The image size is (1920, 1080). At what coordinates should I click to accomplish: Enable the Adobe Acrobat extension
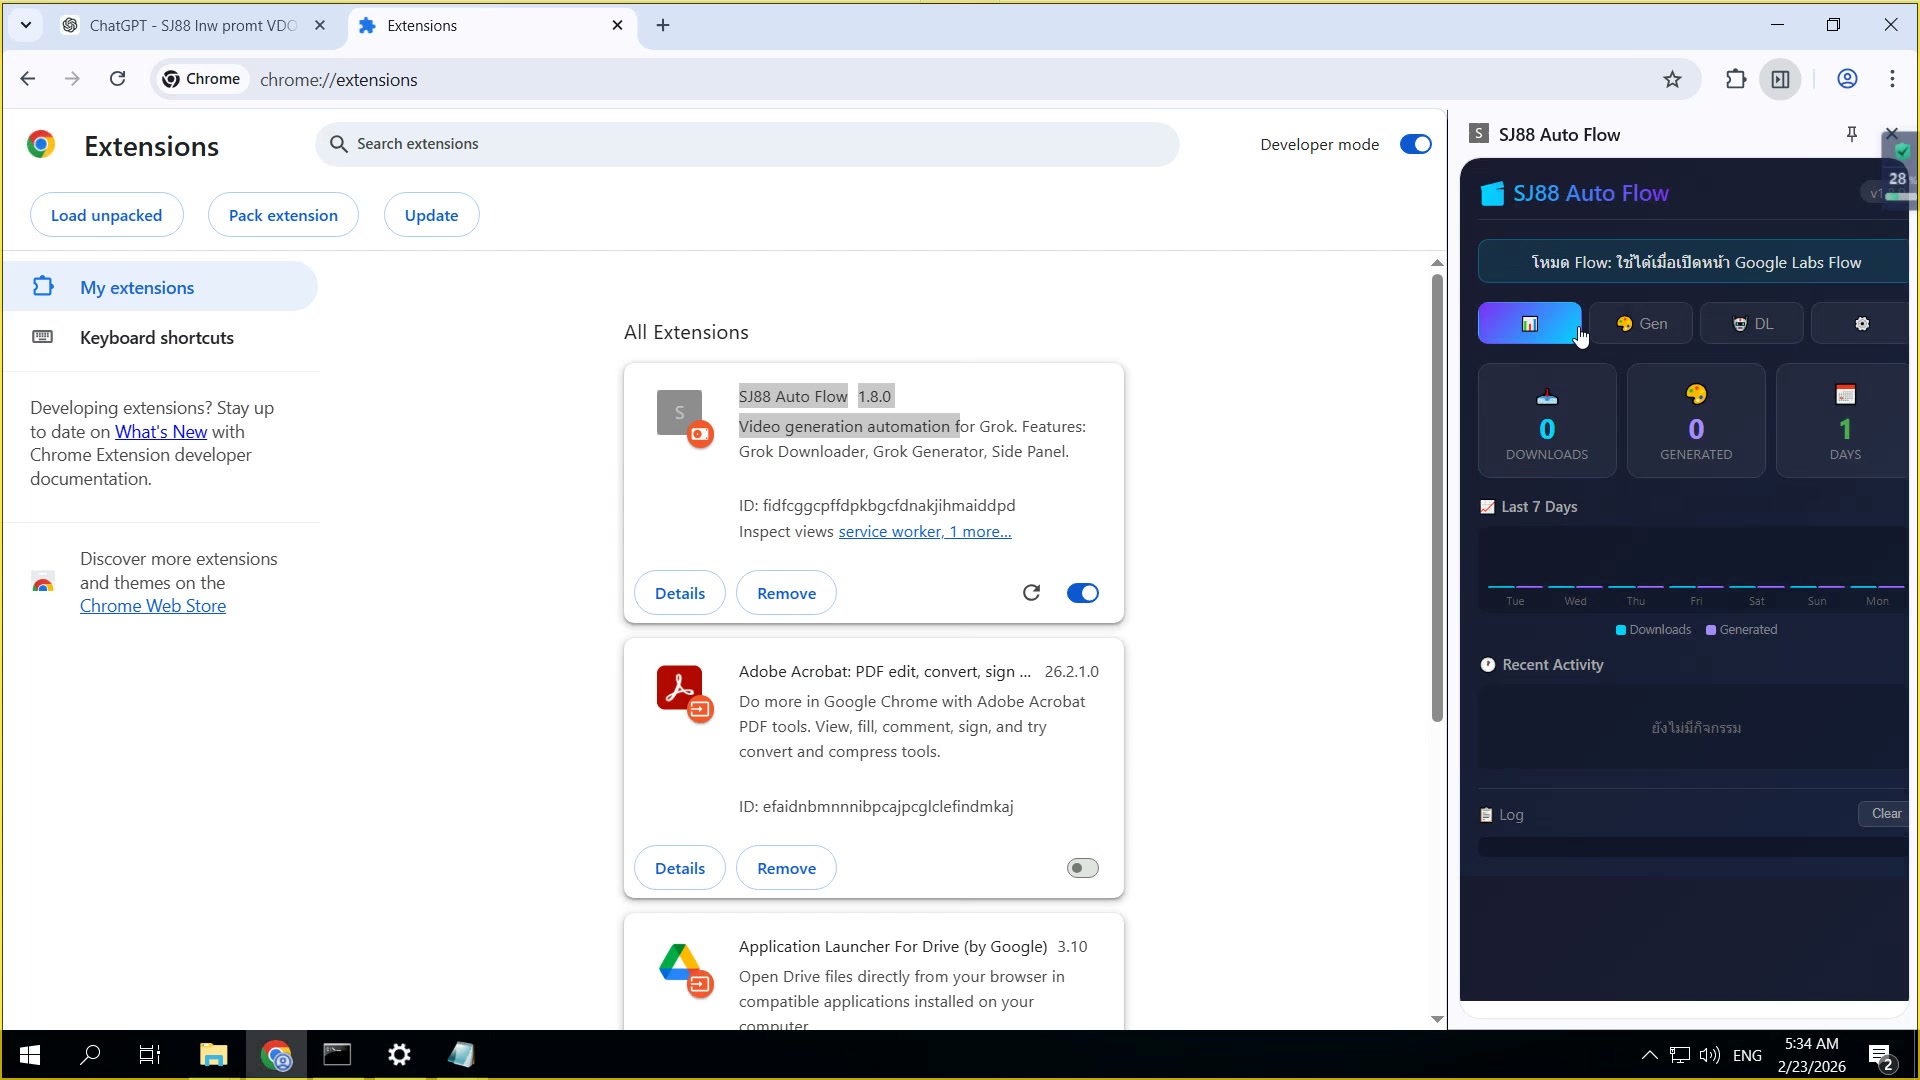pos(1082,868)
